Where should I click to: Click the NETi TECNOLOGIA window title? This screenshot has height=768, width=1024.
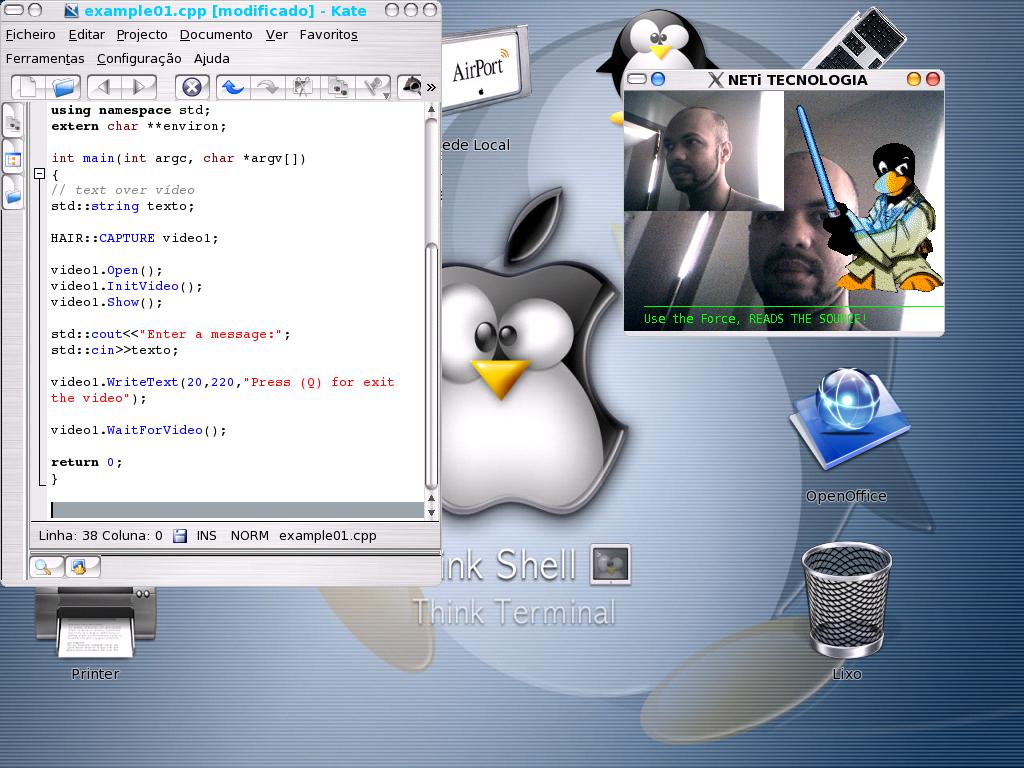(x=797, y=80)
